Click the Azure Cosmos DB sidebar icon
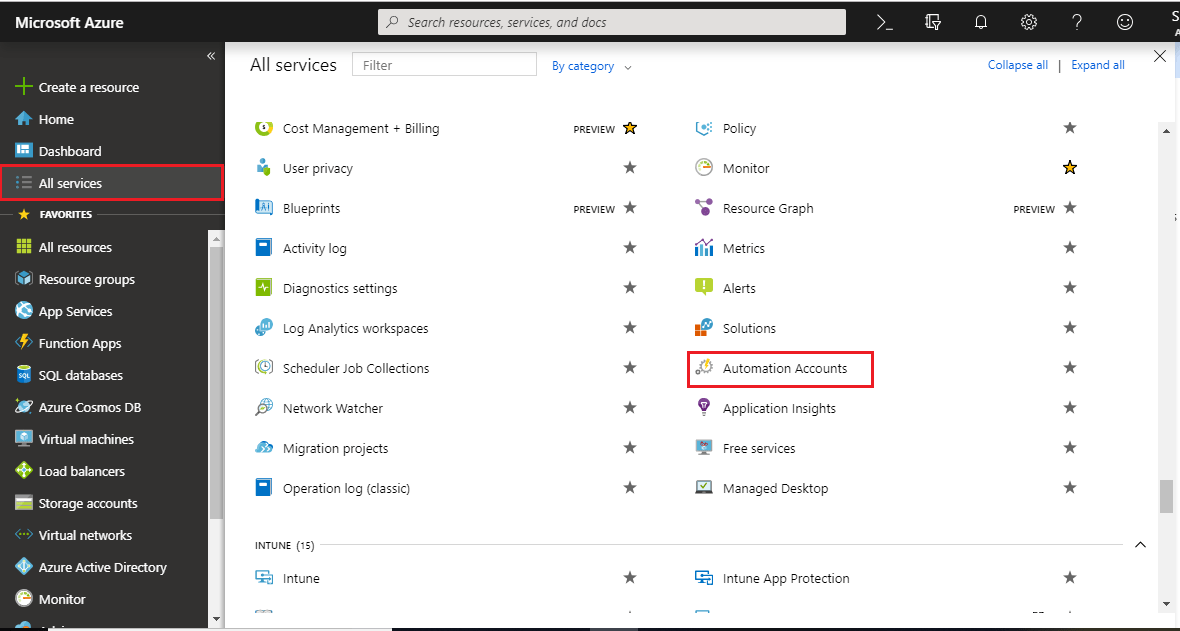1180x631 pixels. (24, 407)
